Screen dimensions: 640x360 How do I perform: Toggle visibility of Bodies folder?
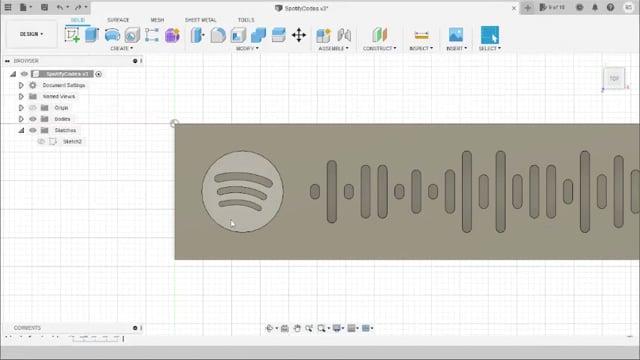33,119
